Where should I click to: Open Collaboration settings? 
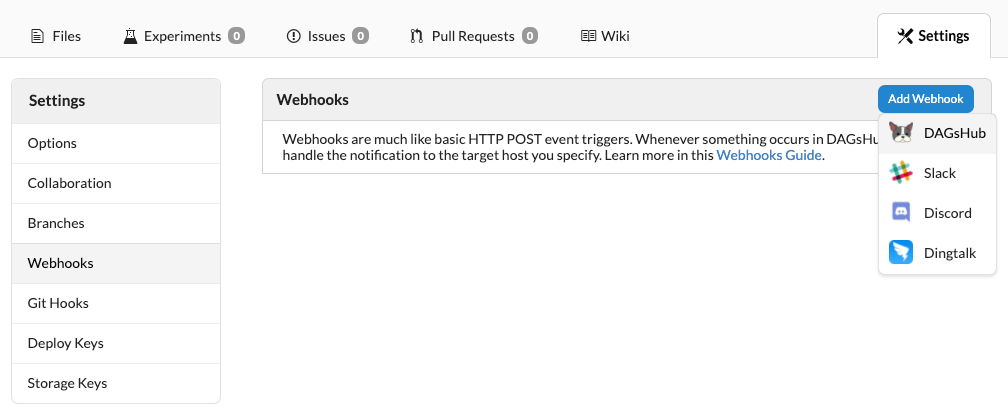[x=69, y=183]
